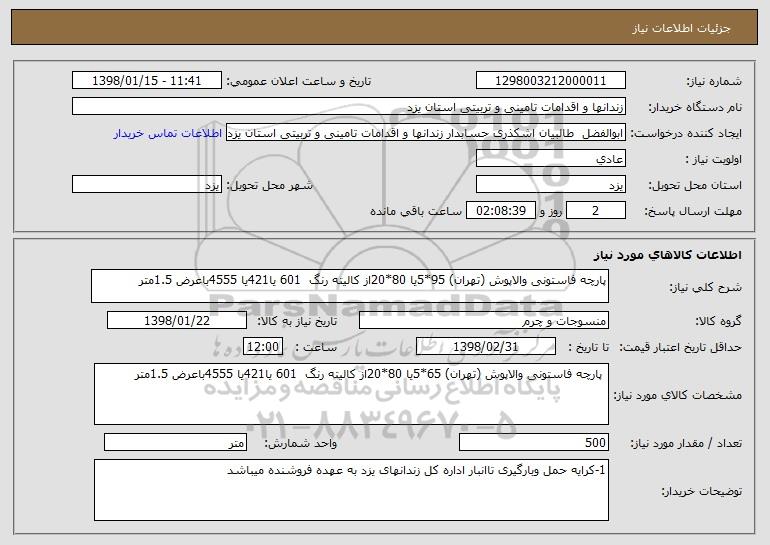Click the announcement date field 1398/01/15 - 11:41
The image size is (770, 545).
[x=147, y=81]
